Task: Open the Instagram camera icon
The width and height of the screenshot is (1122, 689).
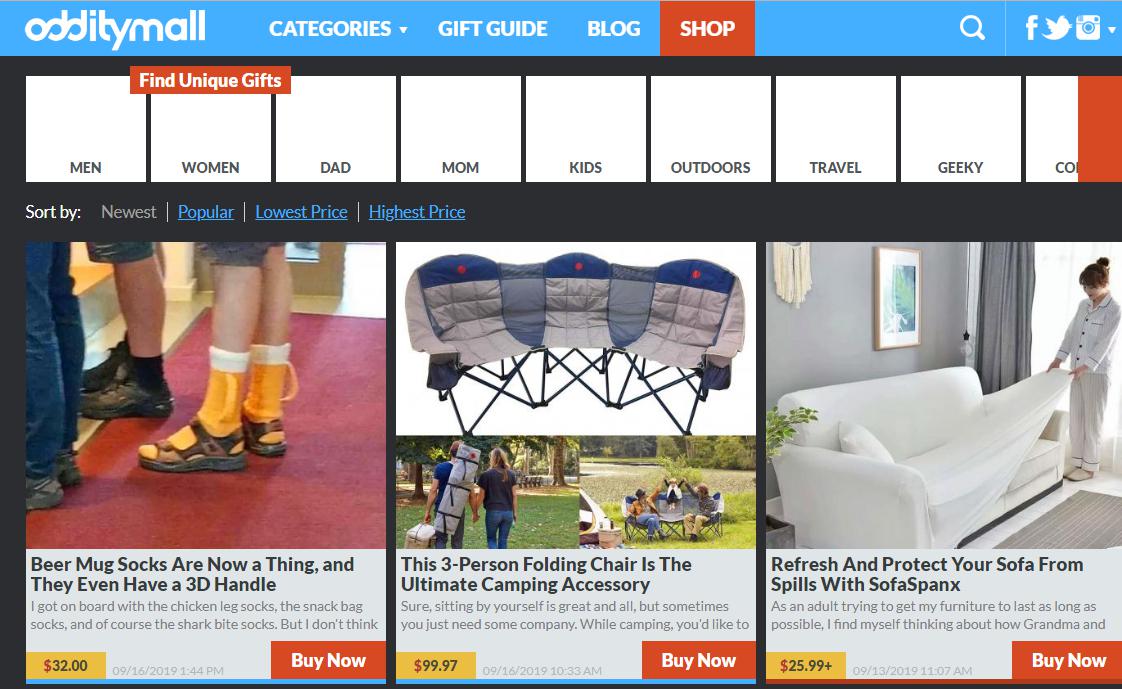Action: point(1088,28)
